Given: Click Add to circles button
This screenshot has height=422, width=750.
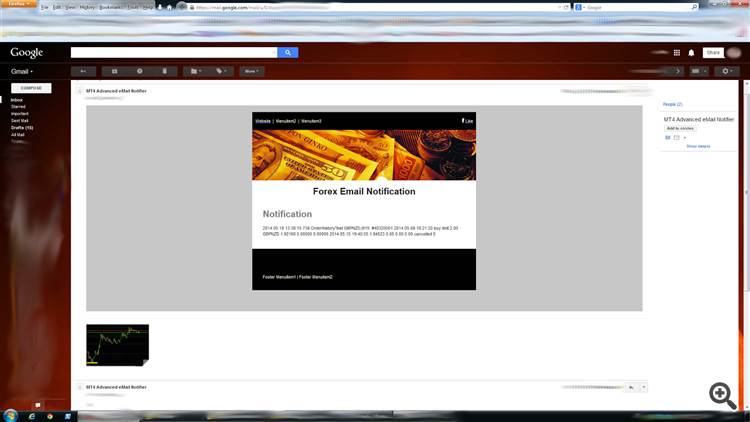Looking at the screenshot, I should coord(680,128).
